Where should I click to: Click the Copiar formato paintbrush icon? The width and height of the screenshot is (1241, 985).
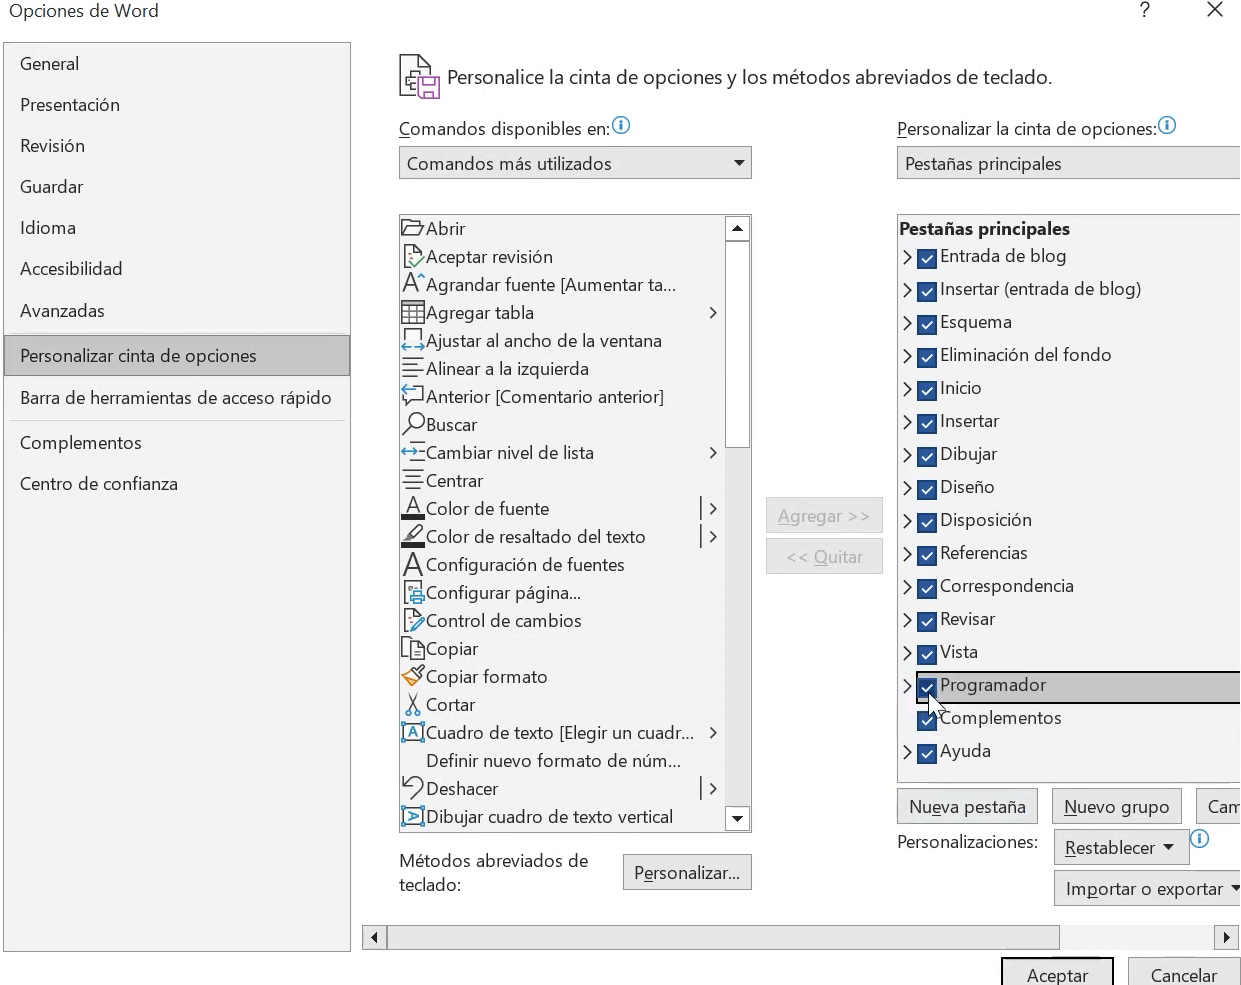[x=412, y=677]
